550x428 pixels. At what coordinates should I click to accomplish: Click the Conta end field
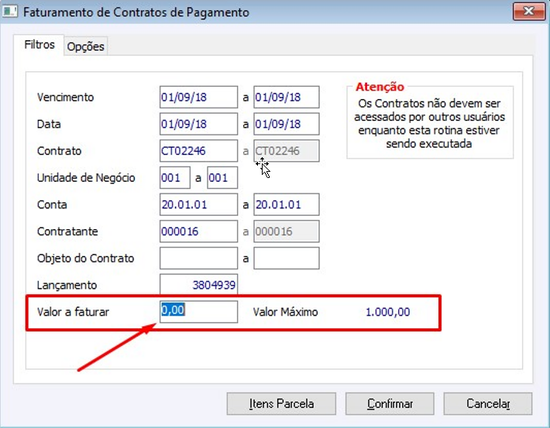tap(286, 205)
